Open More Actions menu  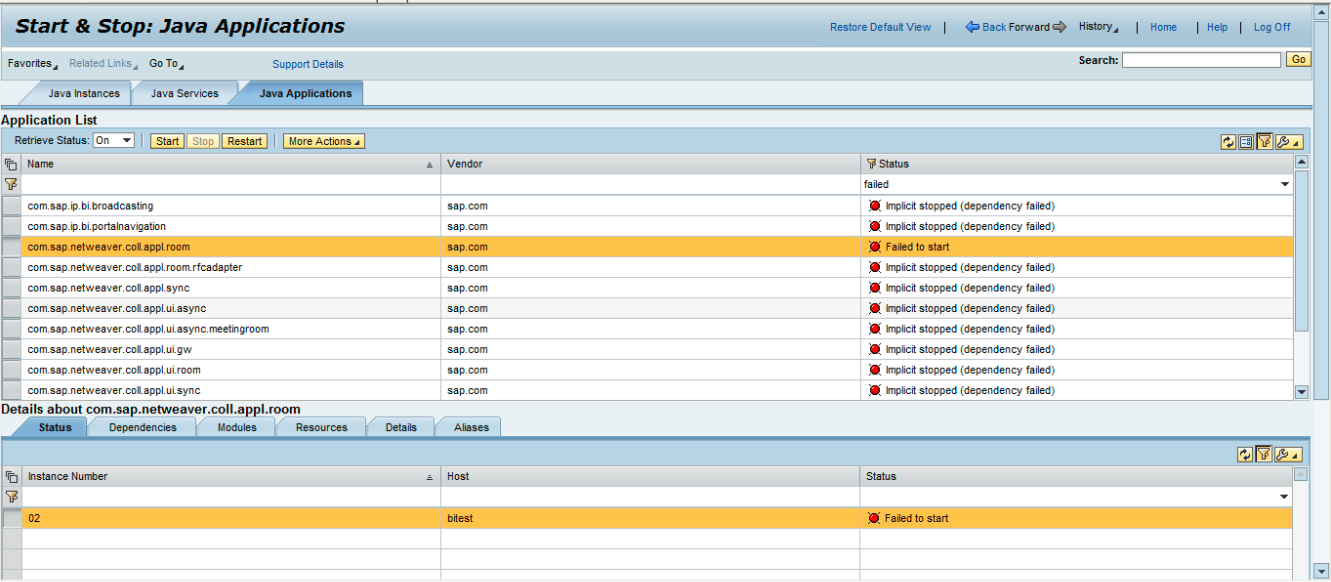point(324,141)
